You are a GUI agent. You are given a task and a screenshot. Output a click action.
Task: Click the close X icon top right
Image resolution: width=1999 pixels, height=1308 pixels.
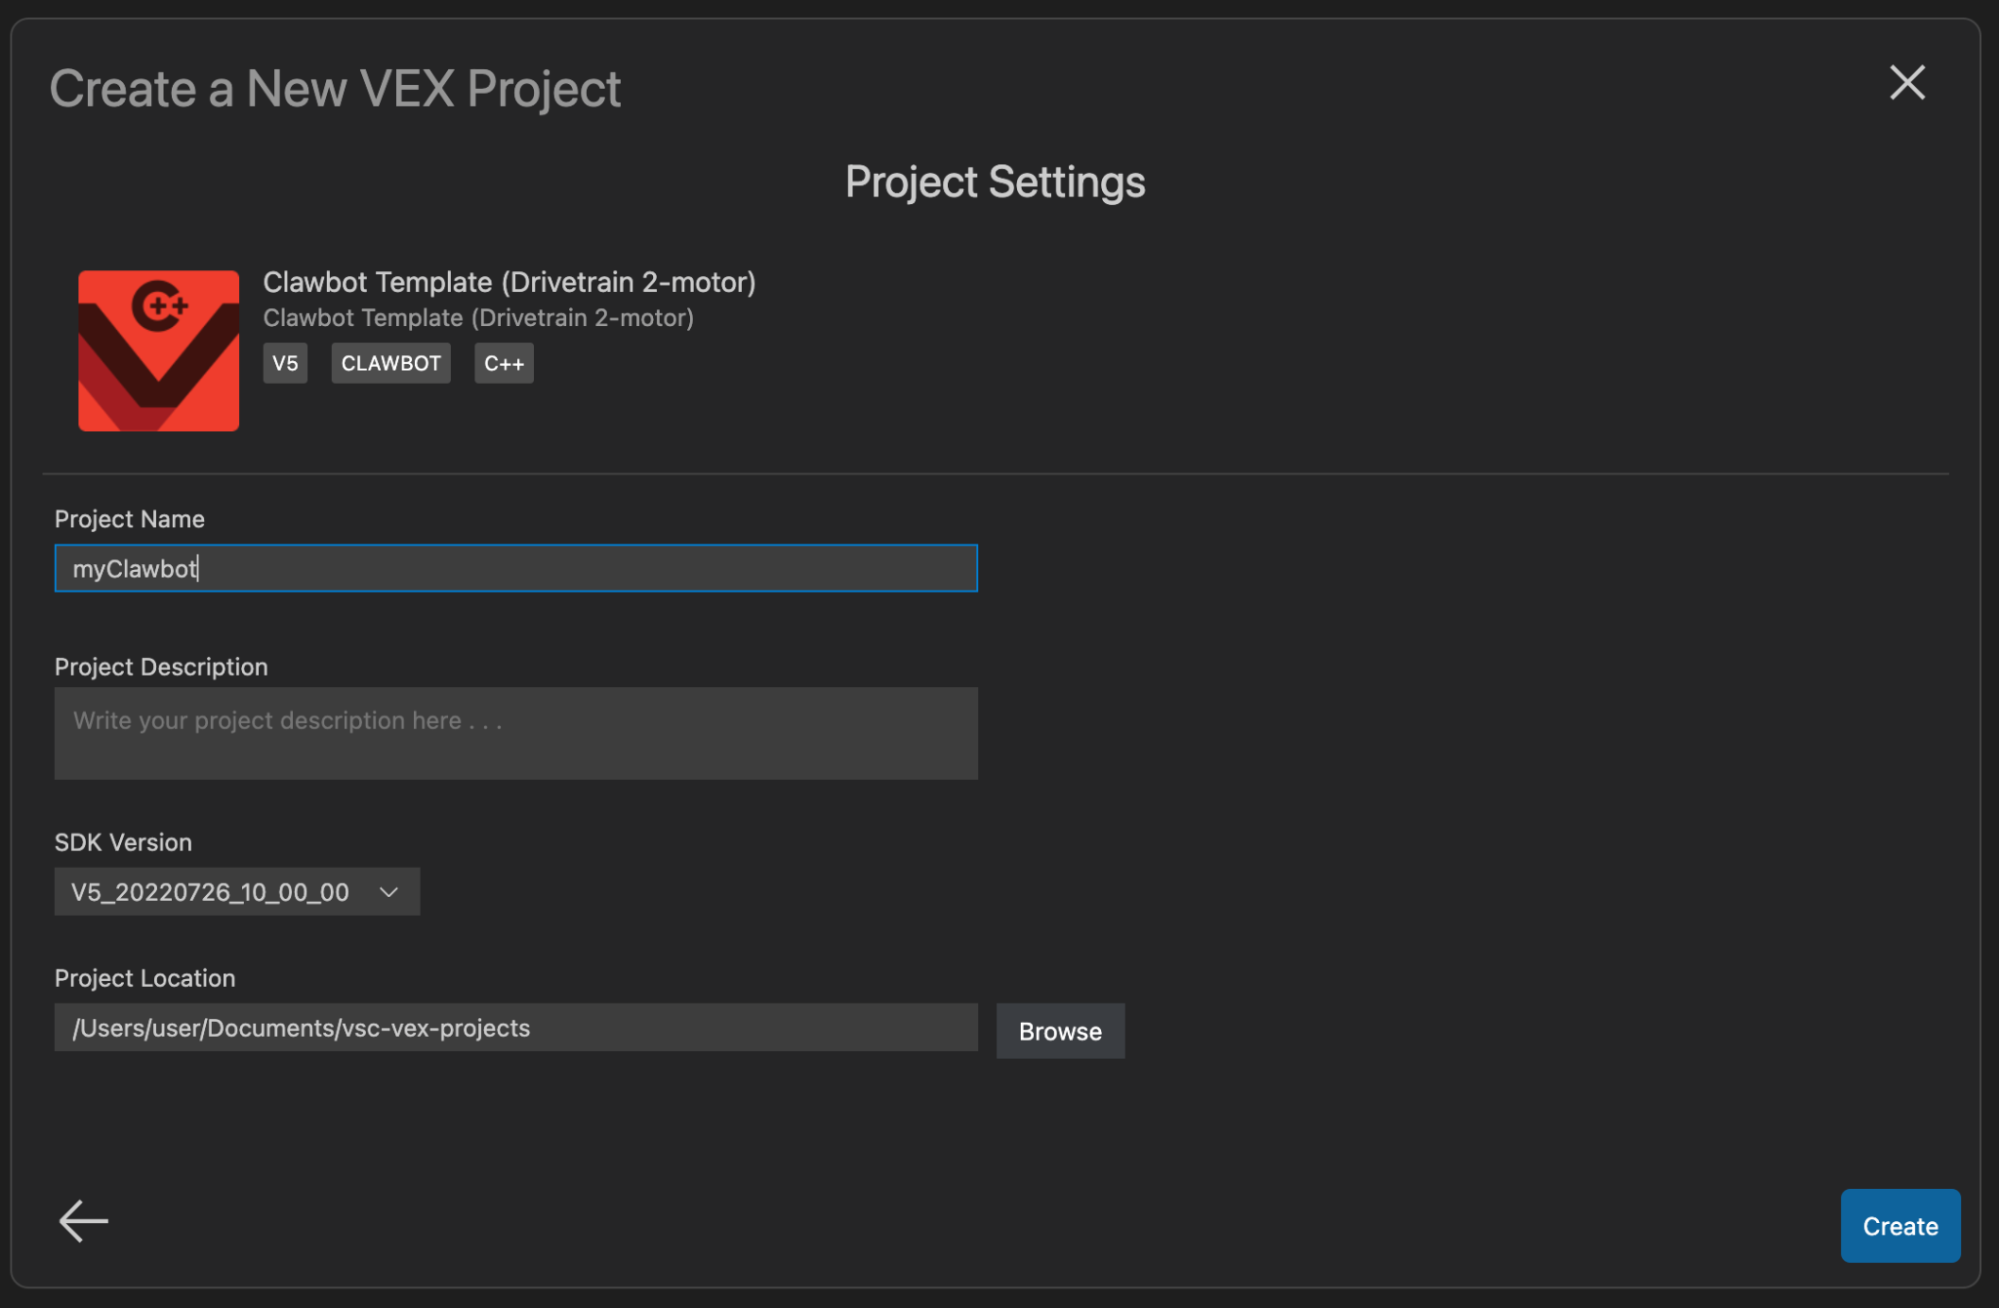pos(1909,80)
